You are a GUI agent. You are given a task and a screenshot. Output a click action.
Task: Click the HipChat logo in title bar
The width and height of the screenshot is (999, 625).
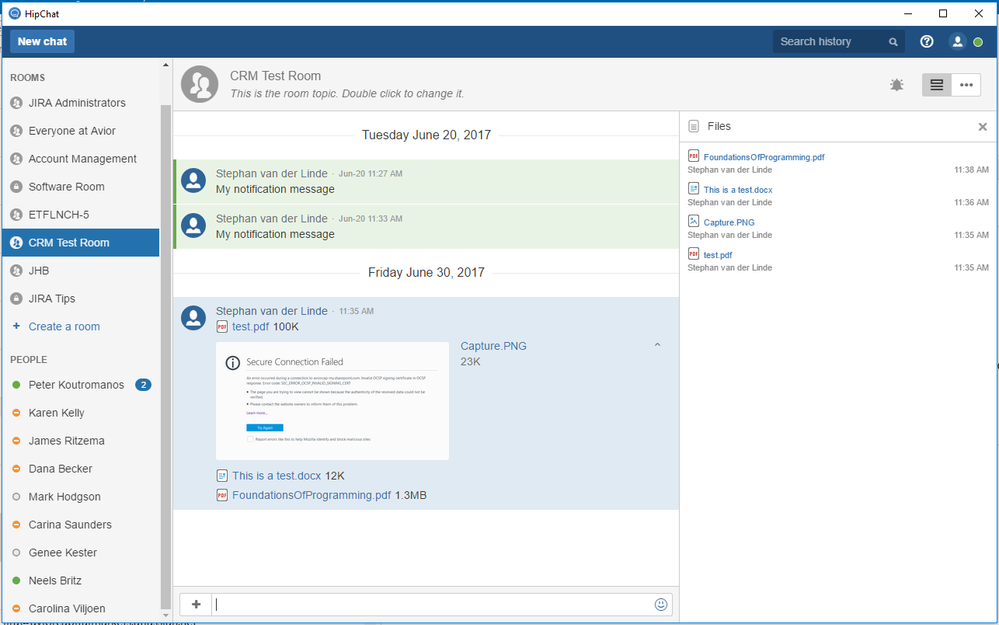click(x=14, y=13)
